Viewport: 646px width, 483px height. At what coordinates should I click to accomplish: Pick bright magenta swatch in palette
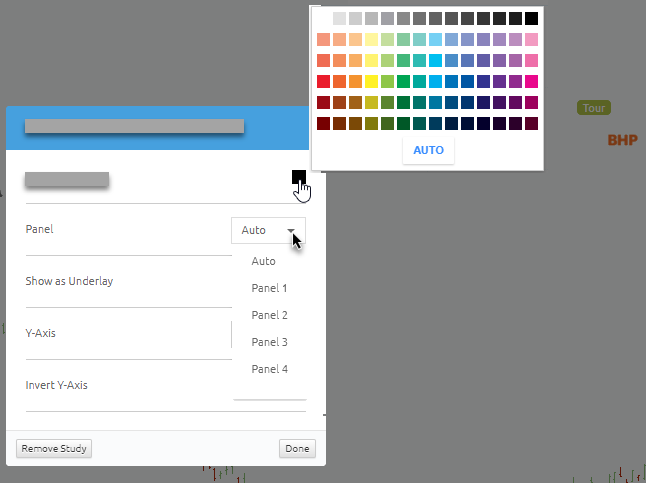(x=531, y=82)
